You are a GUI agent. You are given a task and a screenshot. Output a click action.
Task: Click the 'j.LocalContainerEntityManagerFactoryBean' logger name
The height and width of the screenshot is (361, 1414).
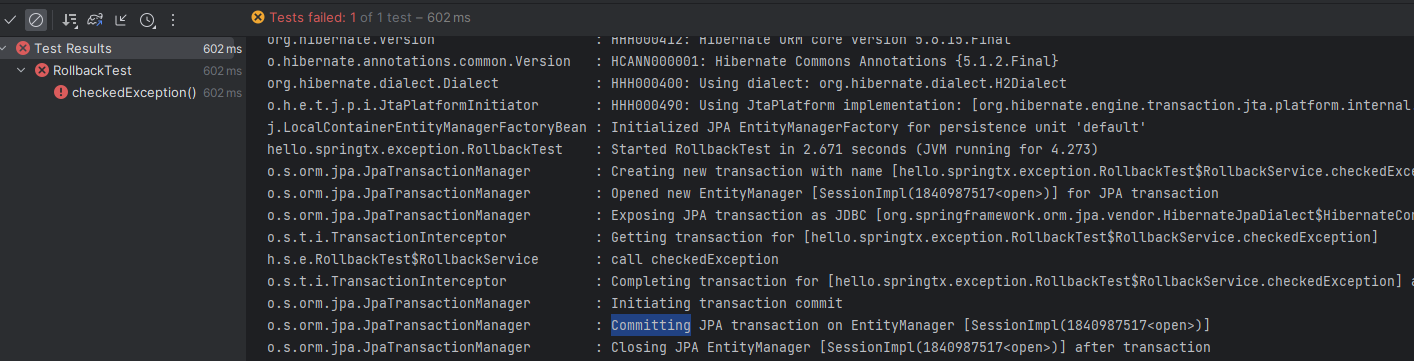point(427,127)
